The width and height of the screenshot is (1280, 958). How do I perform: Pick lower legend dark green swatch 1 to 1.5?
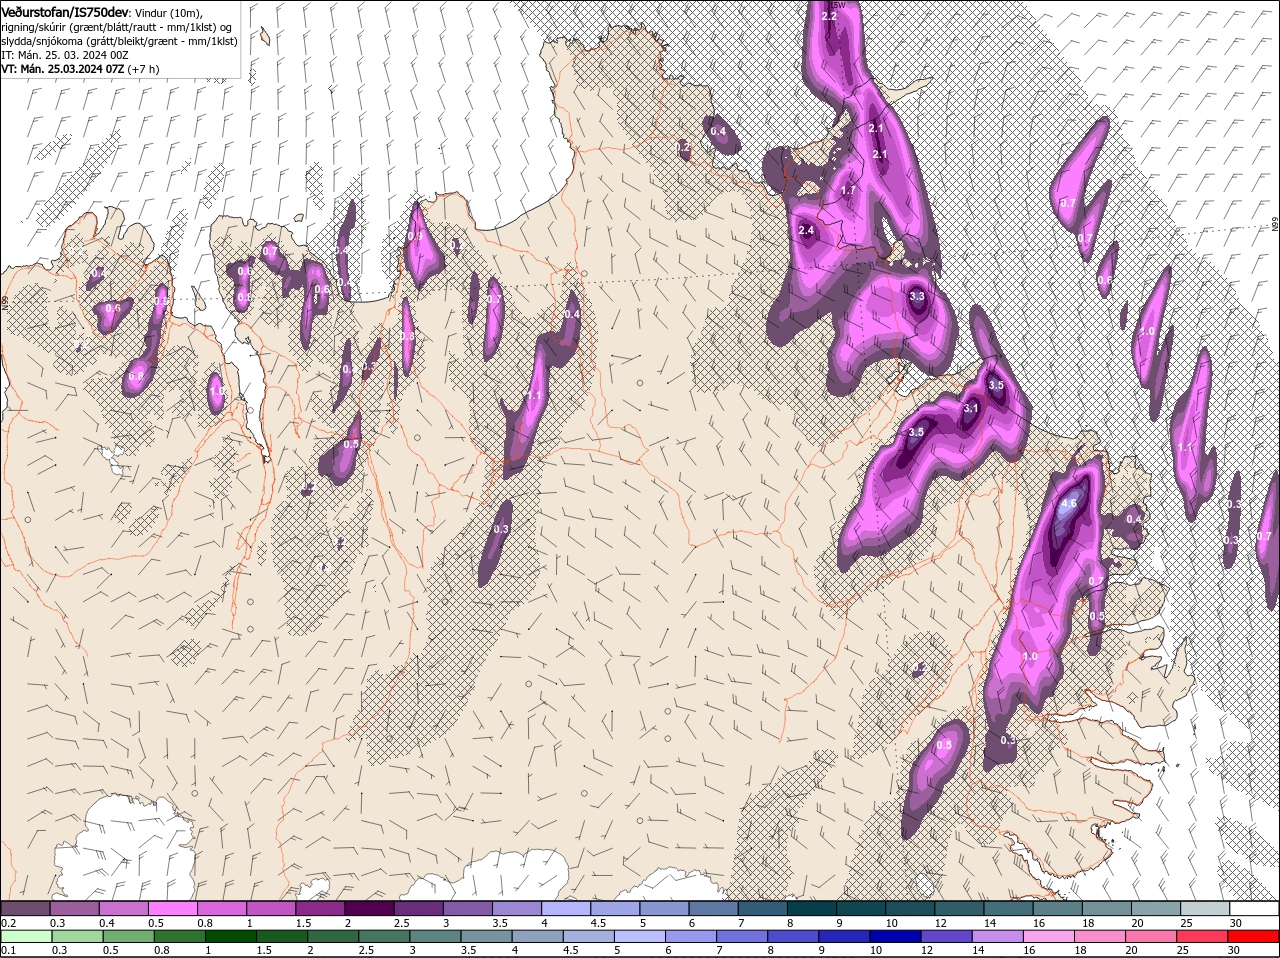point(231,936)
